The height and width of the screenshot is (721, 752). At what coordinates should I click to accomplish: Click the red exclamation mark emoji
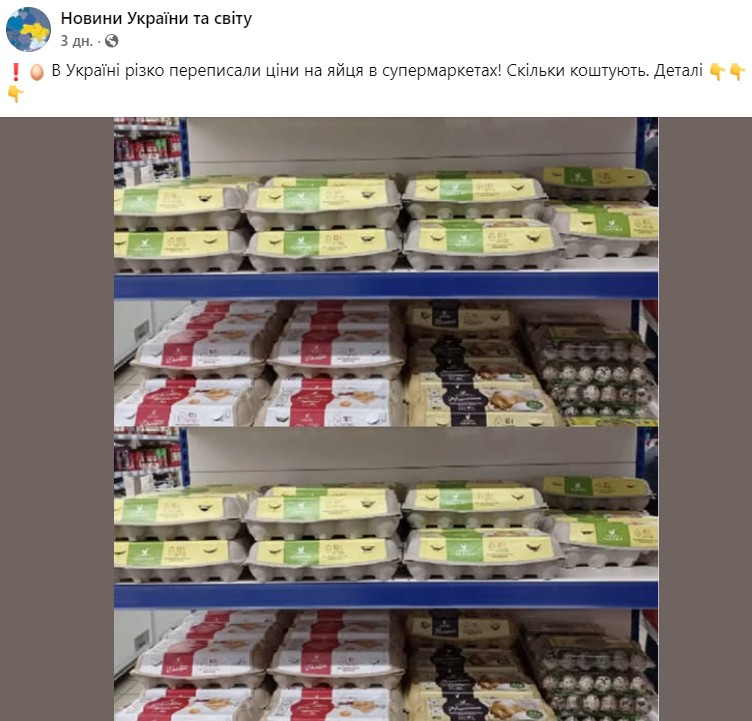15,71
